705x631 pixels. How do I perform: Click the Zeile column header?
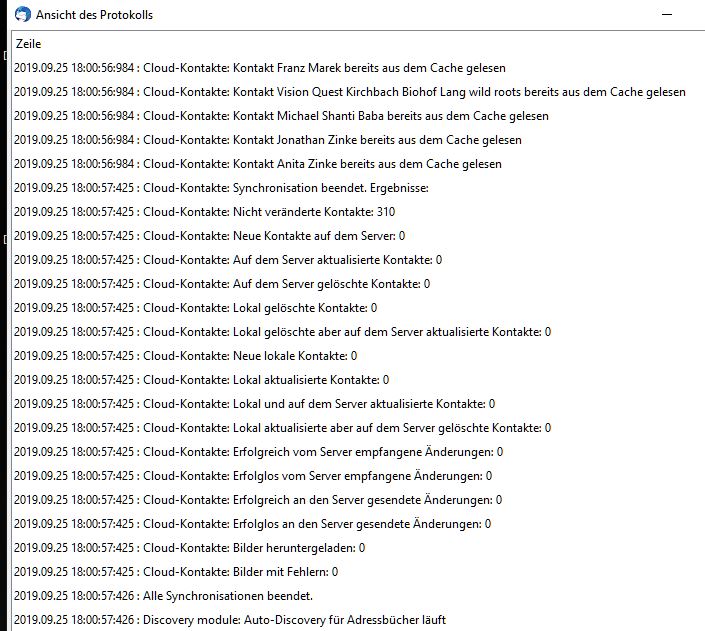click(x=28, y=44)
